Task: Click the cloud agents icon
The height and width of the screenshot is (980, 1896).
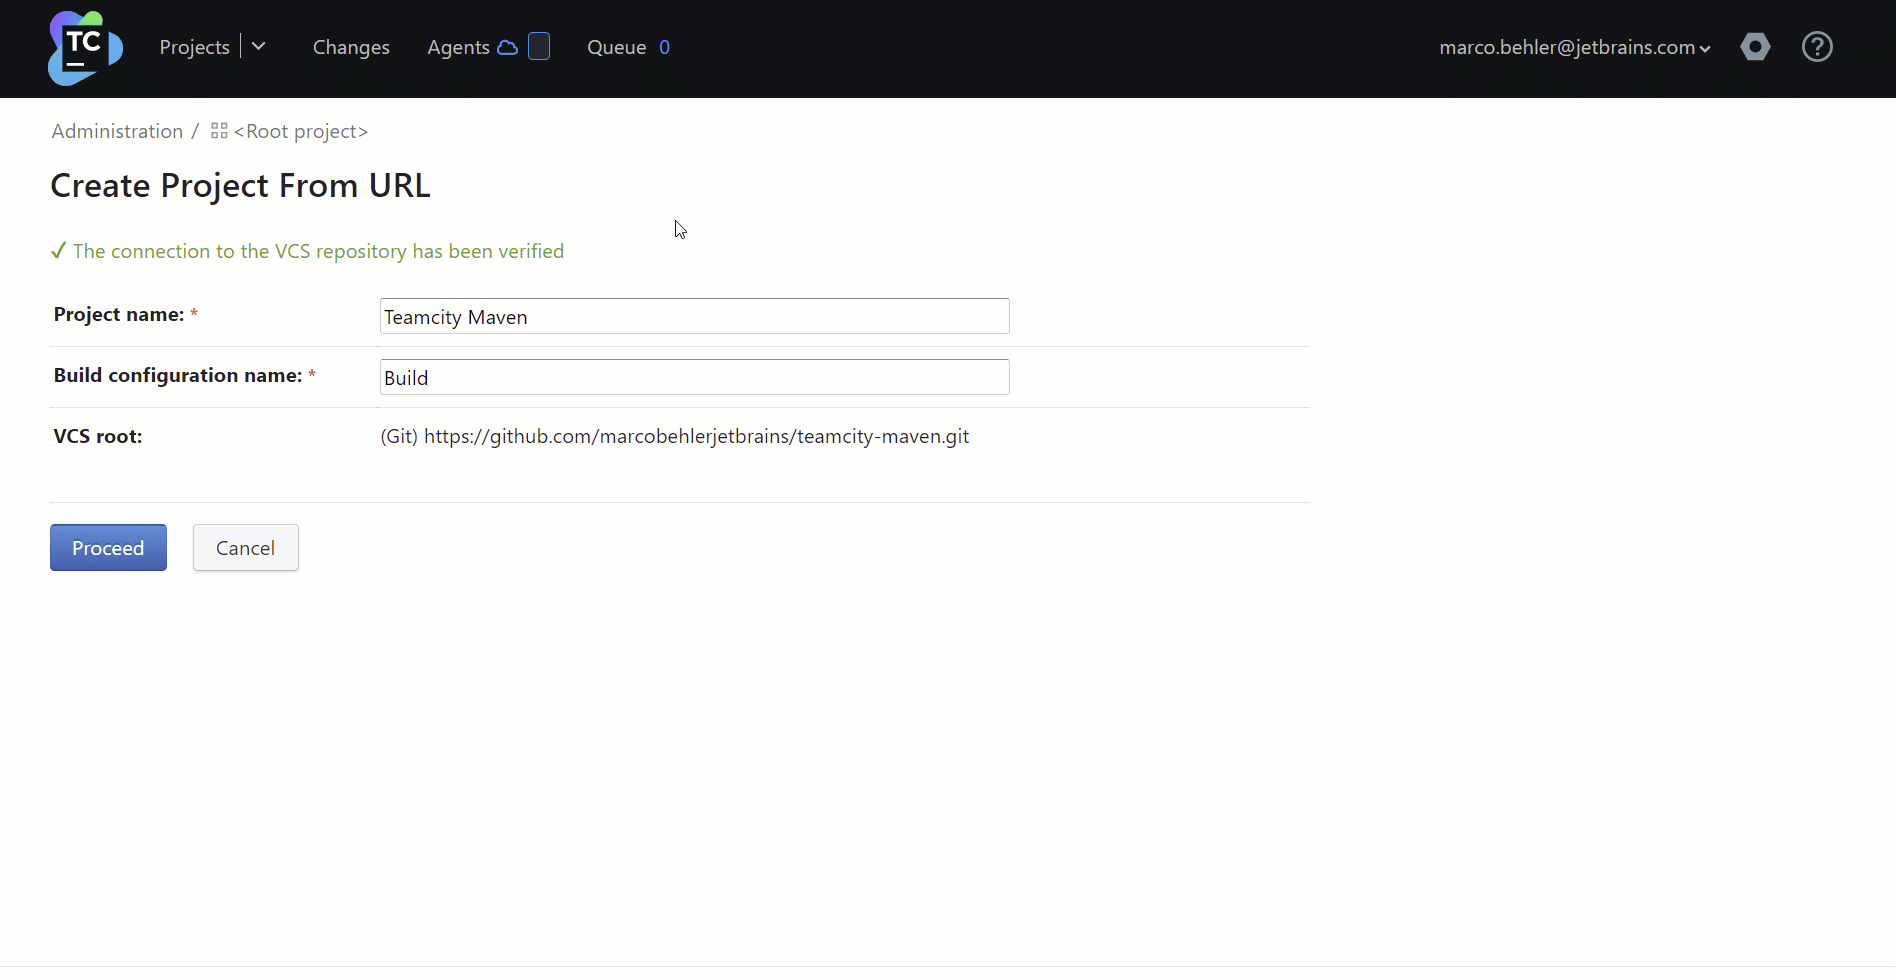Action: [508, 47]
